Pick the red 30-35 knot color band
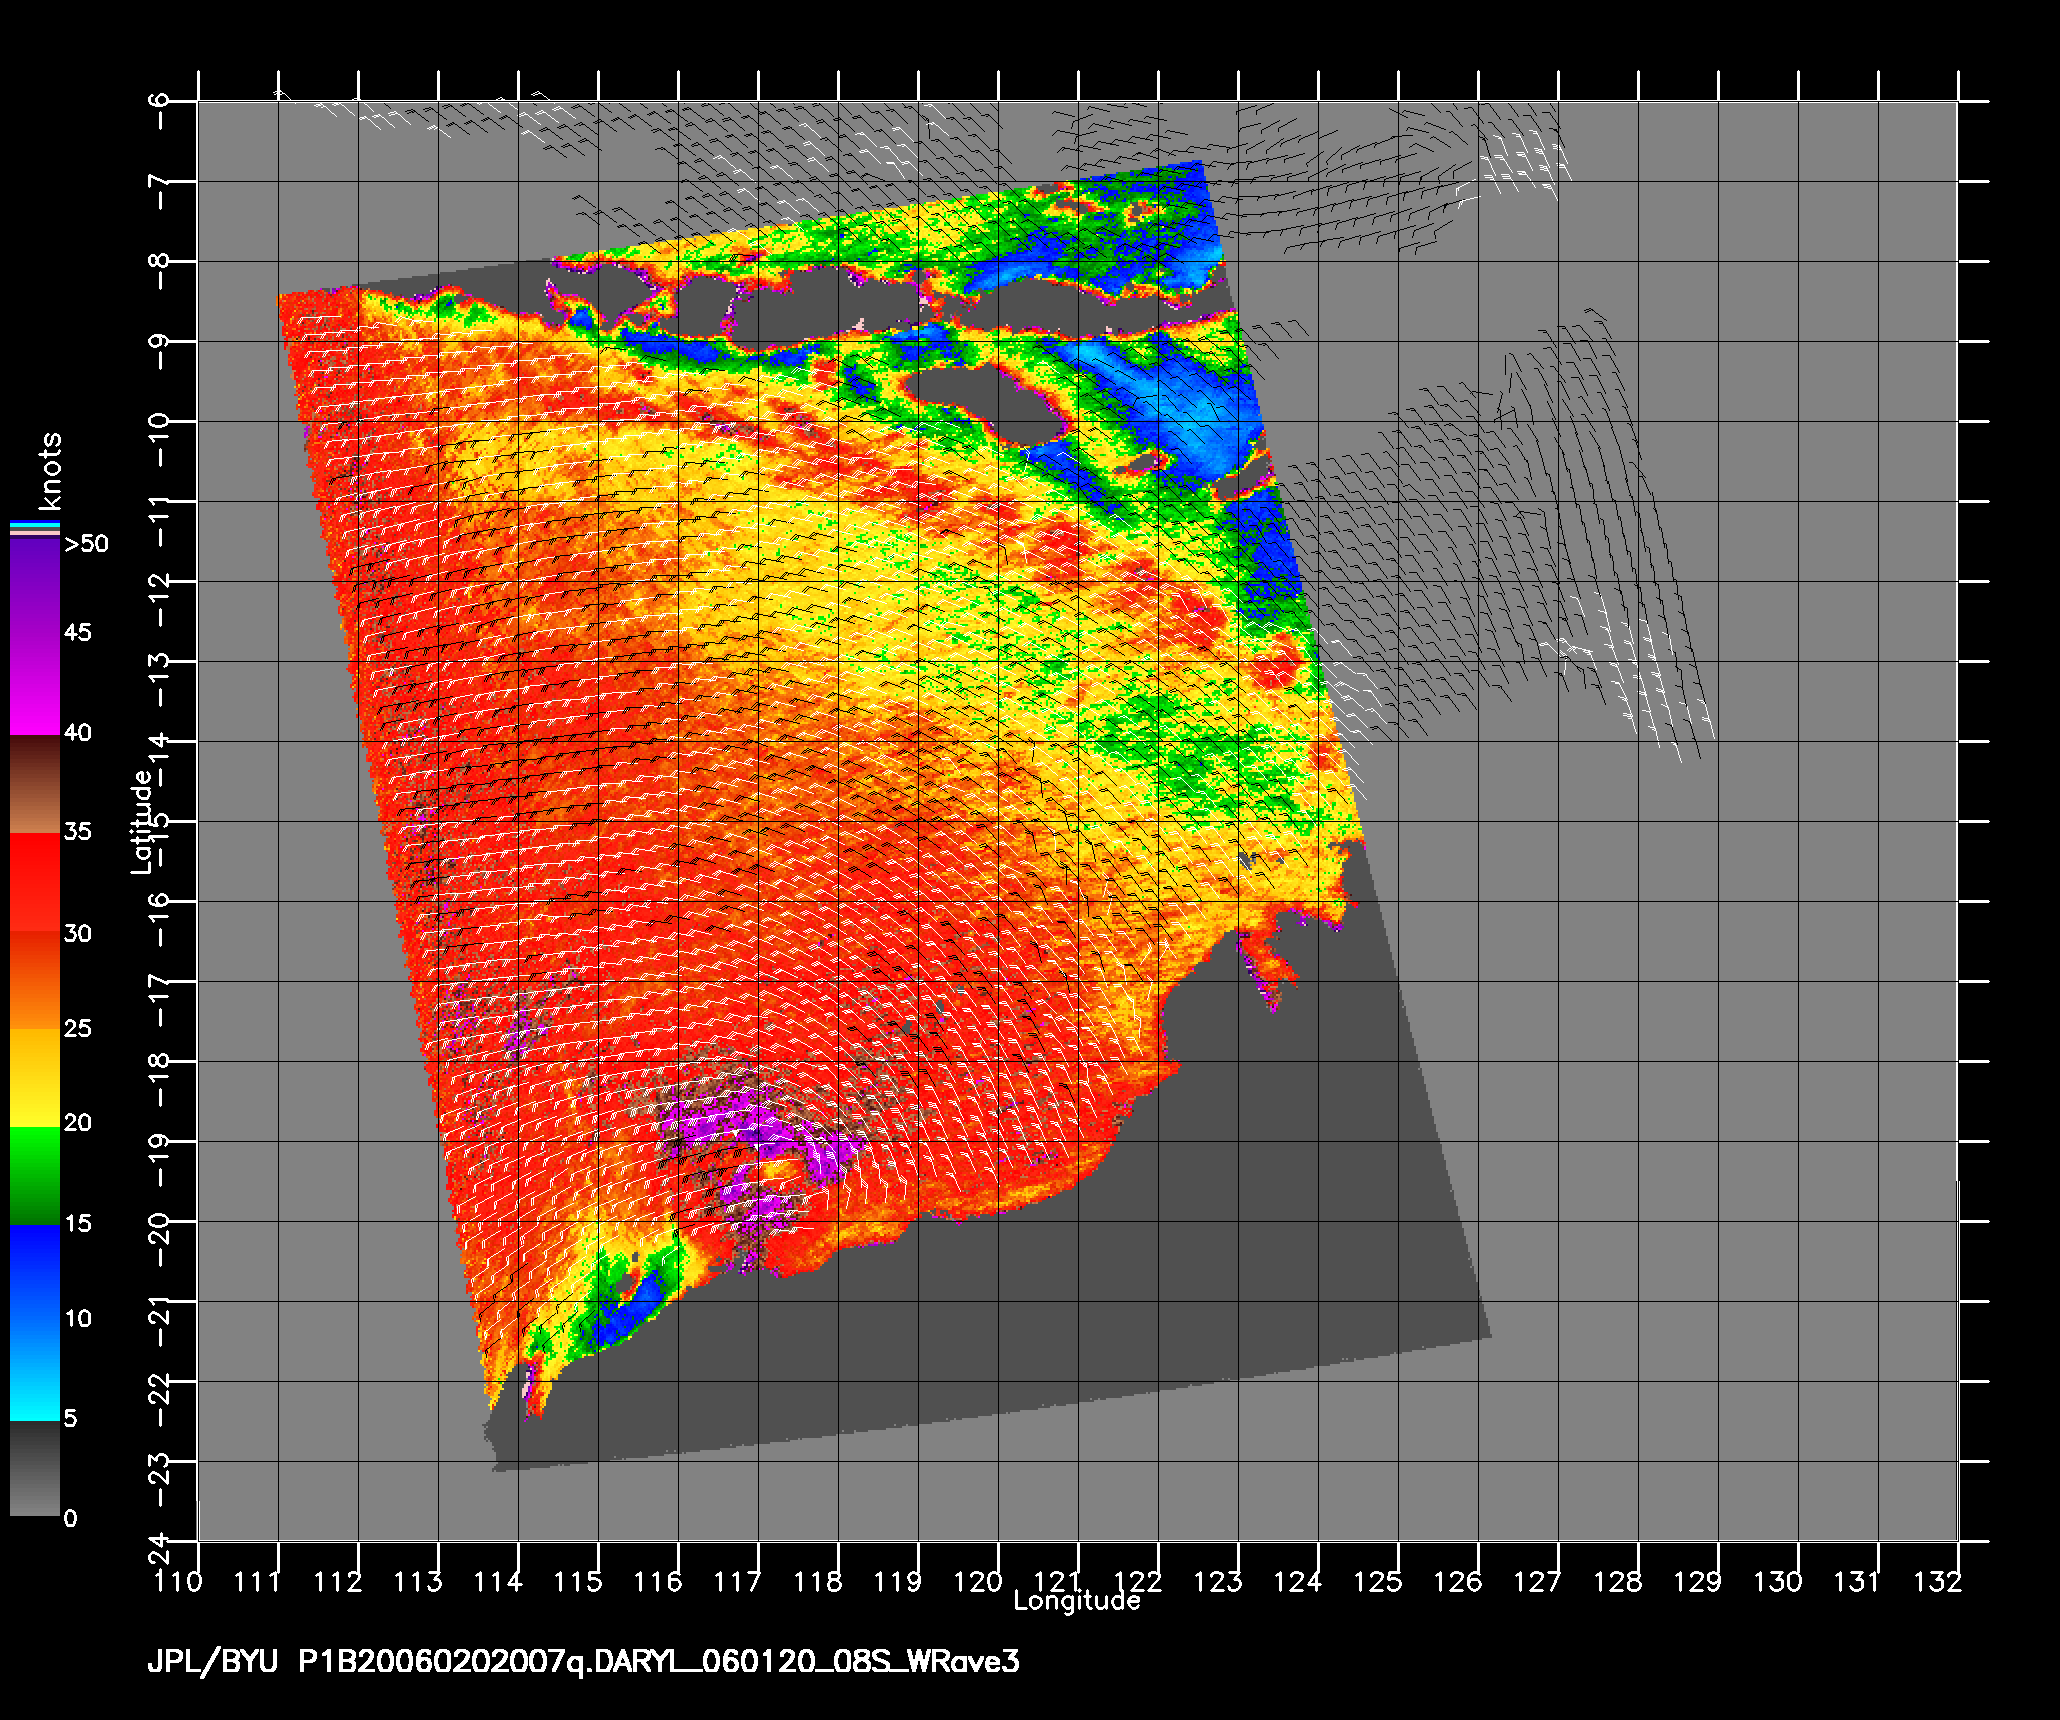The image size is (2060, 1720). click(35, 883)
